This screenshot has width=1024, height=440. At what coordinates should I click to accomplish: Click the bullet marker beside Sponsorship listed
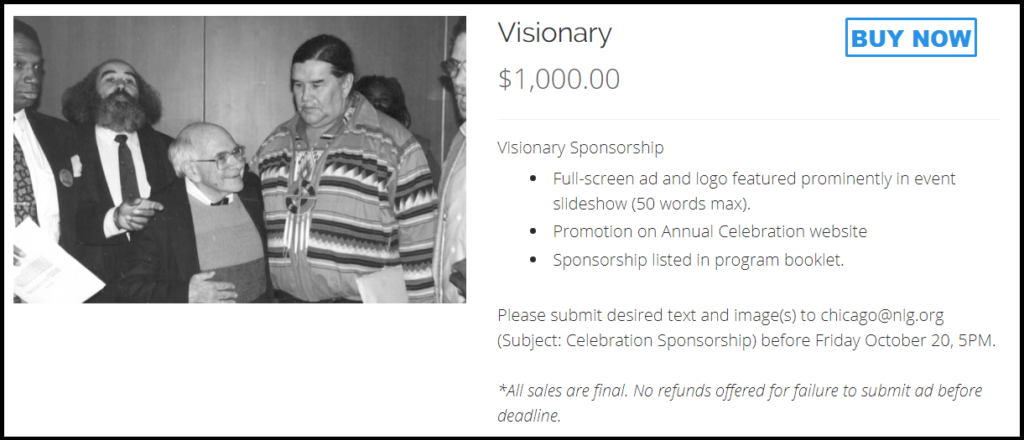pyautogui.click(x=534, y=260)
